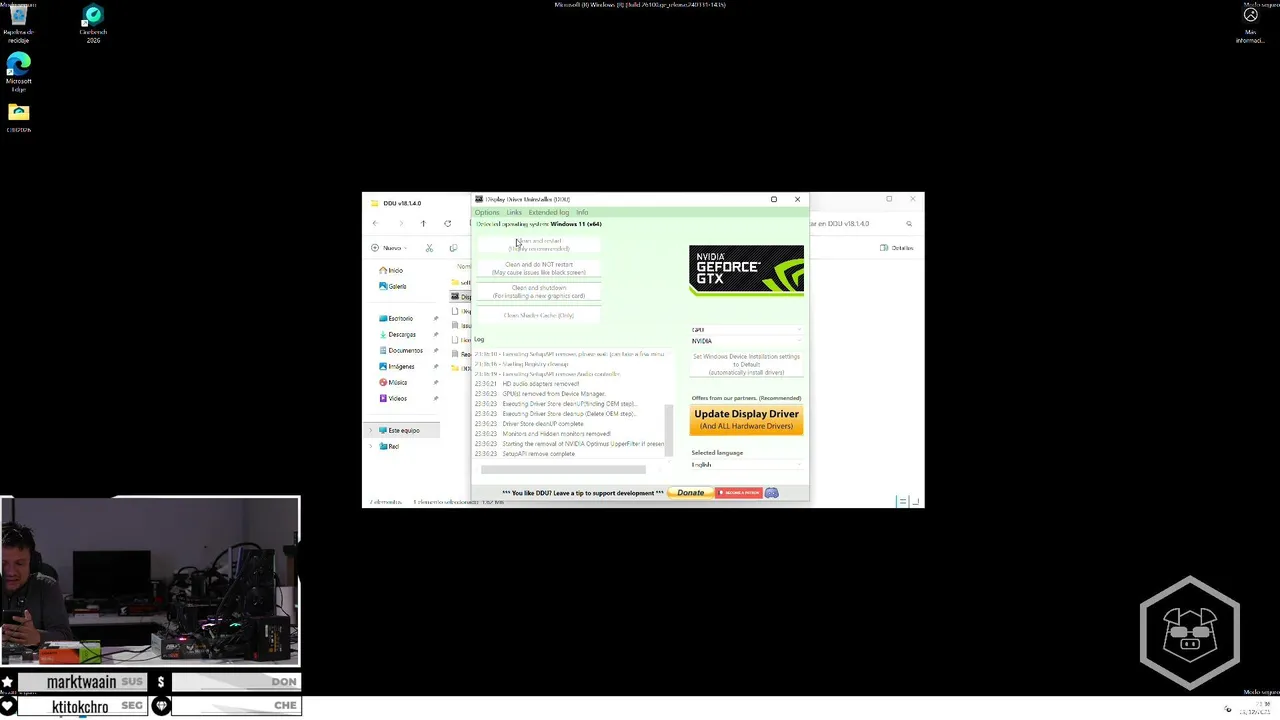Click the system tray clock
This screenshot has width=1280, height=720.
click(x=1255, y=708)
